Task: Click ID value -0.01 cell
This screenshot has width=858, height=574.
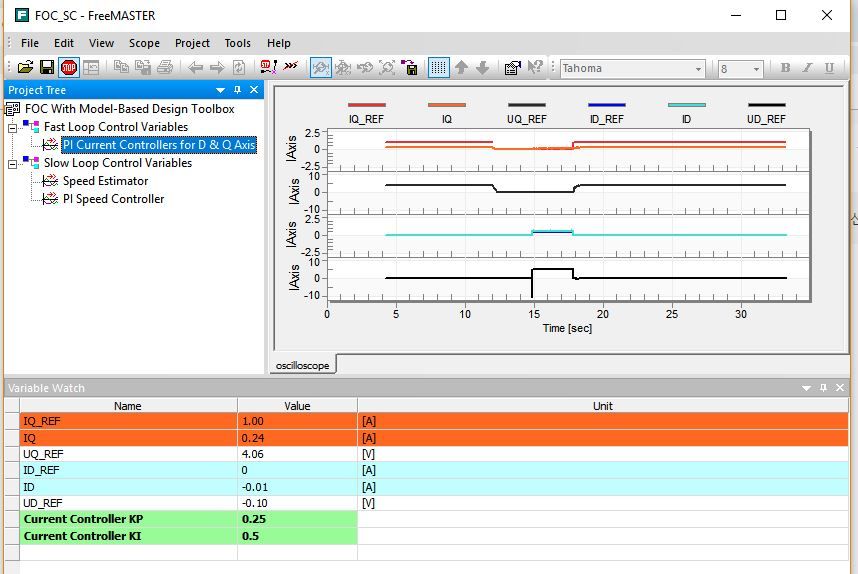Action: pyautogui.click(x=297, y=487)
